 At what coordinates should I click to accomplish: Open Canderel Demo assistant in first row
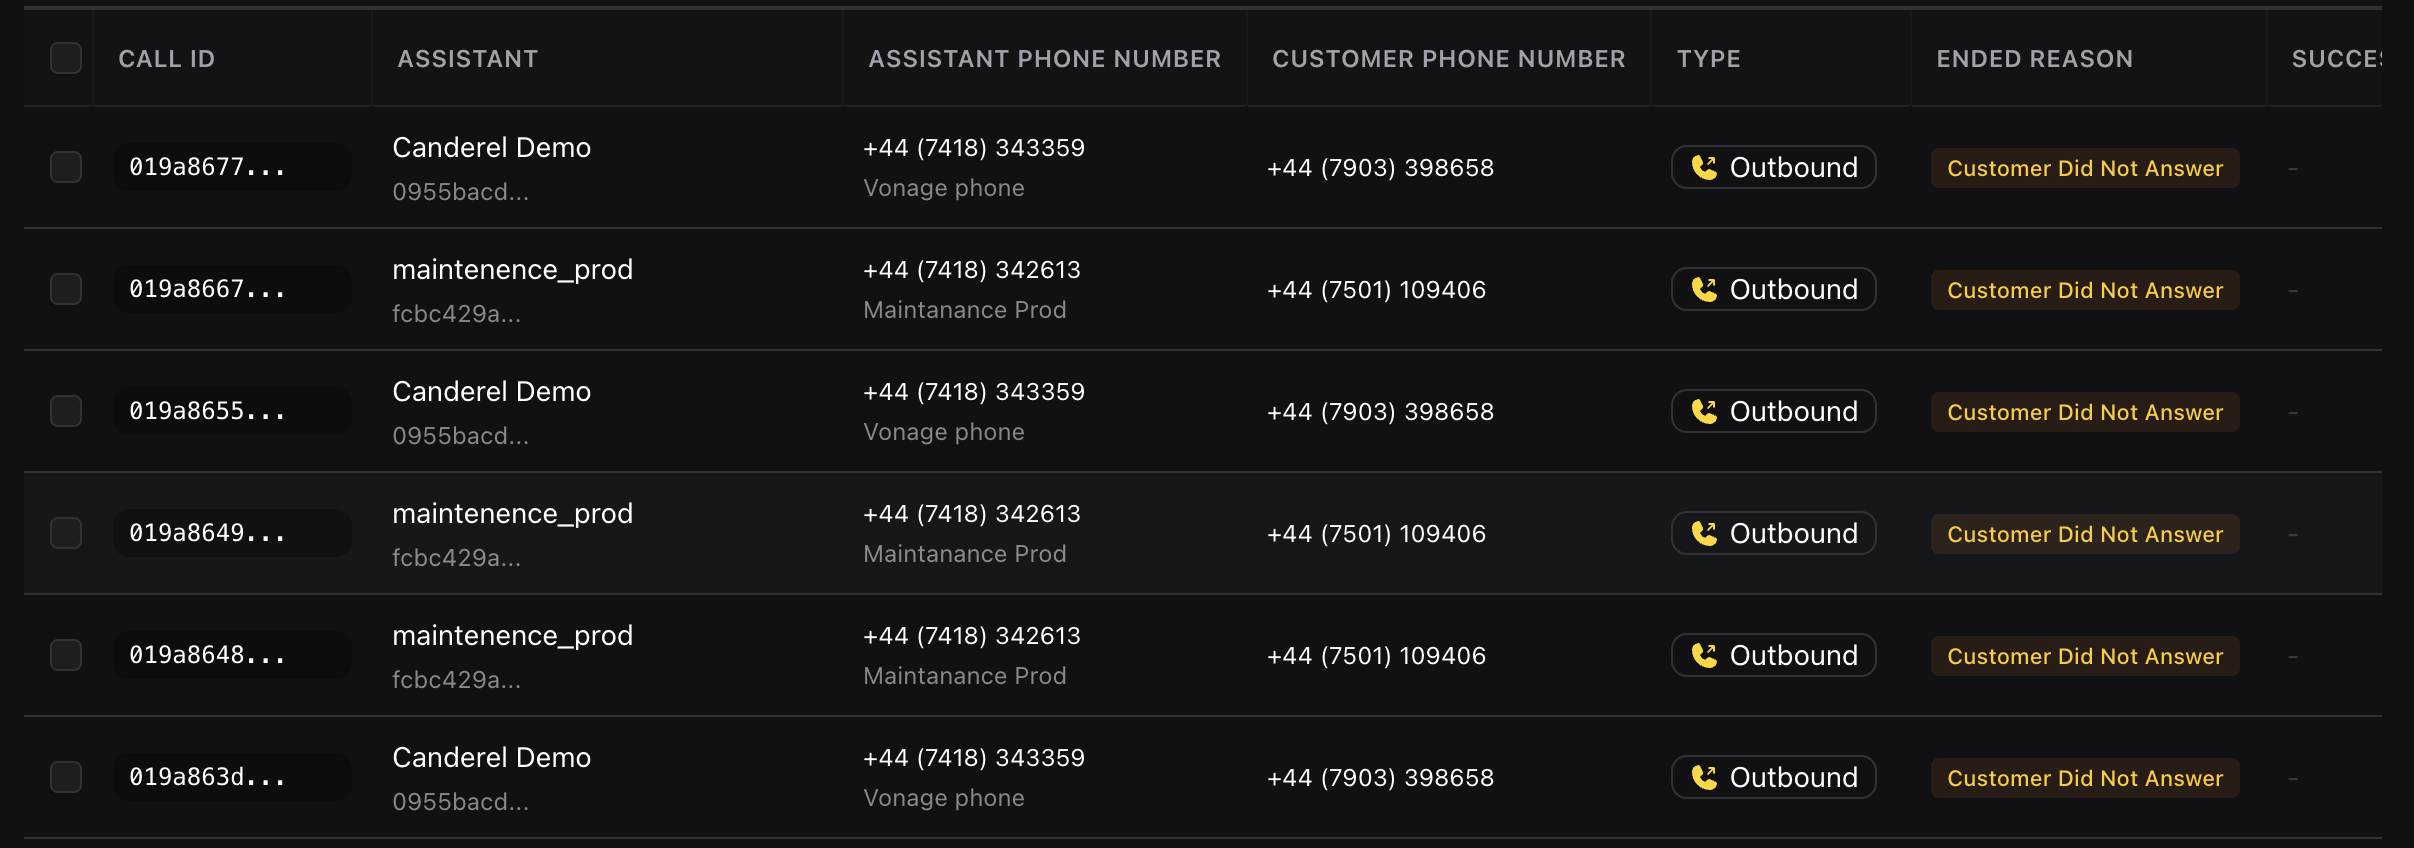[491, 147]
